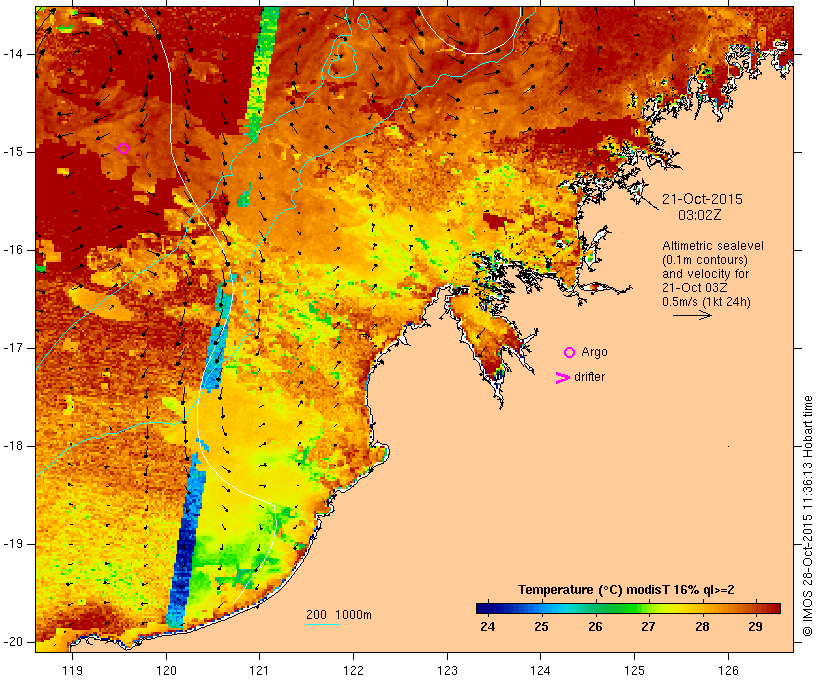The image size is (820, 680).
Task: Click the "(0.1m contours)" text
Action: (705, 260)
